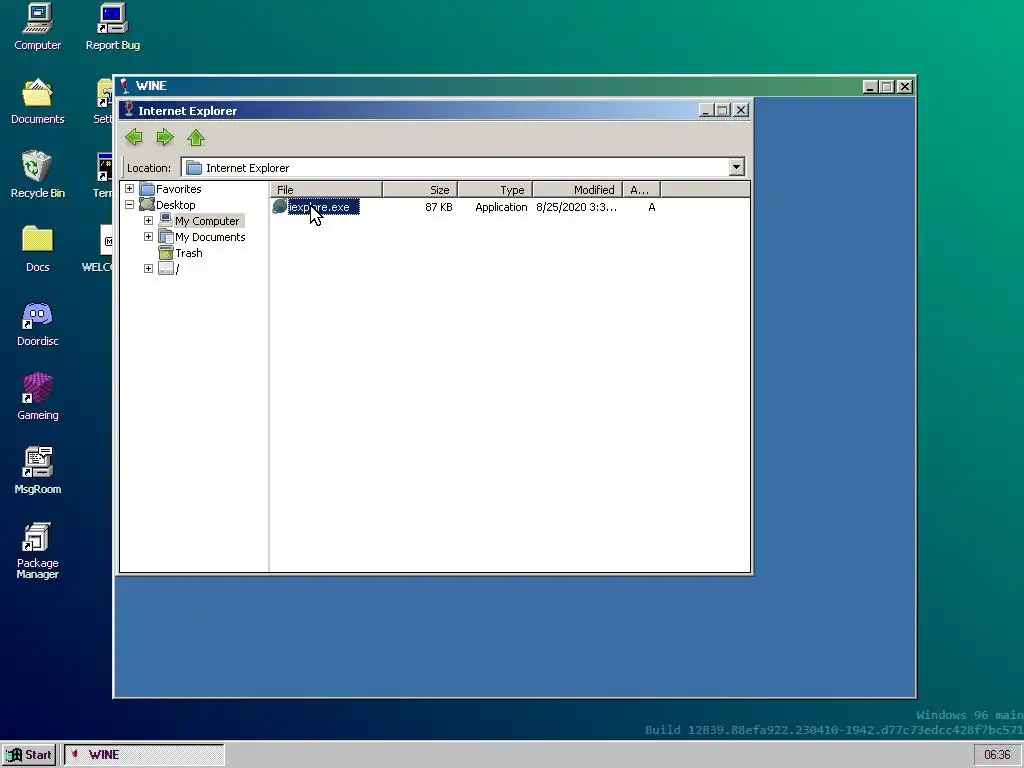Open the Docs desktop folder
The image size is (1024, 768).
pyautogui.click(x=37, y=249)
